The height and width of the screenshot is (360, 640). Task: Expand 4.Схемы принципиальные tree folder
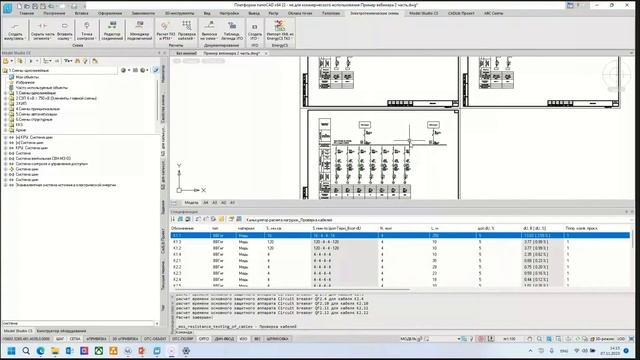[x=5, y=109]
